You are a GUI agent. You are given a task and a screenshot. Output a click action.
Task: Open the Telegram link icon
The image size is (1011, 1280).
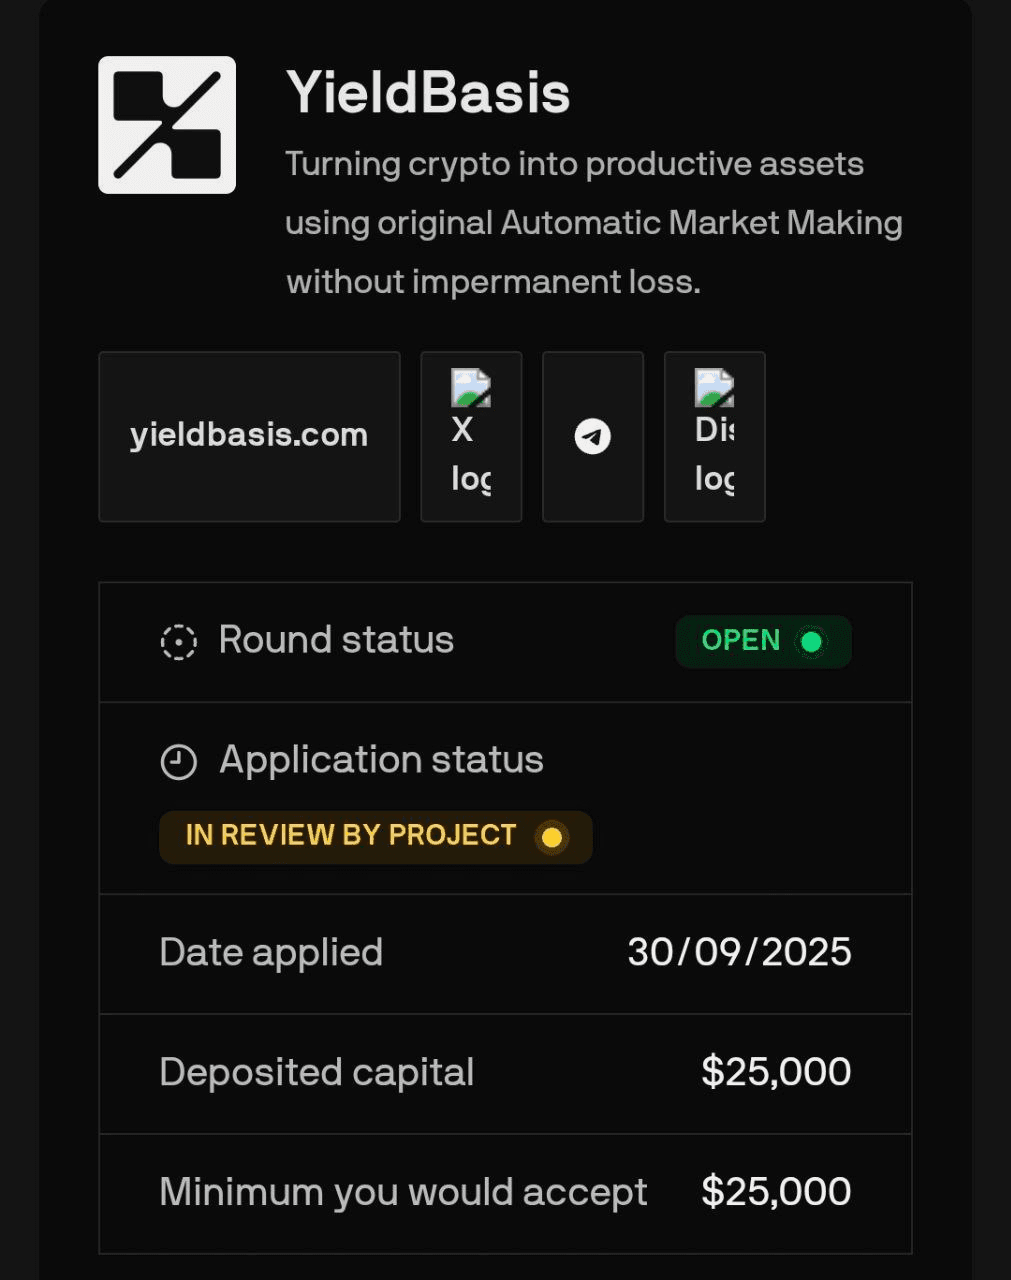click(x=593, y=437)
